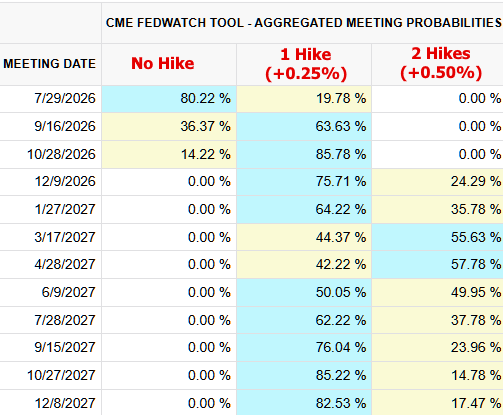The image size is (503, 415).
Task: Select the 10/28/2026 meeting date cell
Action: click(x=50, y=155)
